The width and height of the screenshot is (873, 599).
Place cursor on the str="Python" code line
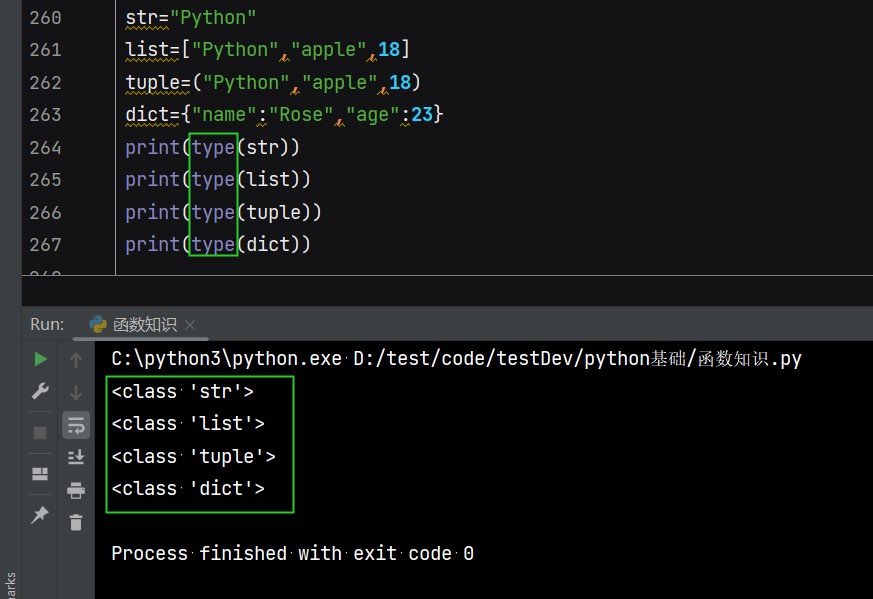pyautogui.click(x=190, y=17)
